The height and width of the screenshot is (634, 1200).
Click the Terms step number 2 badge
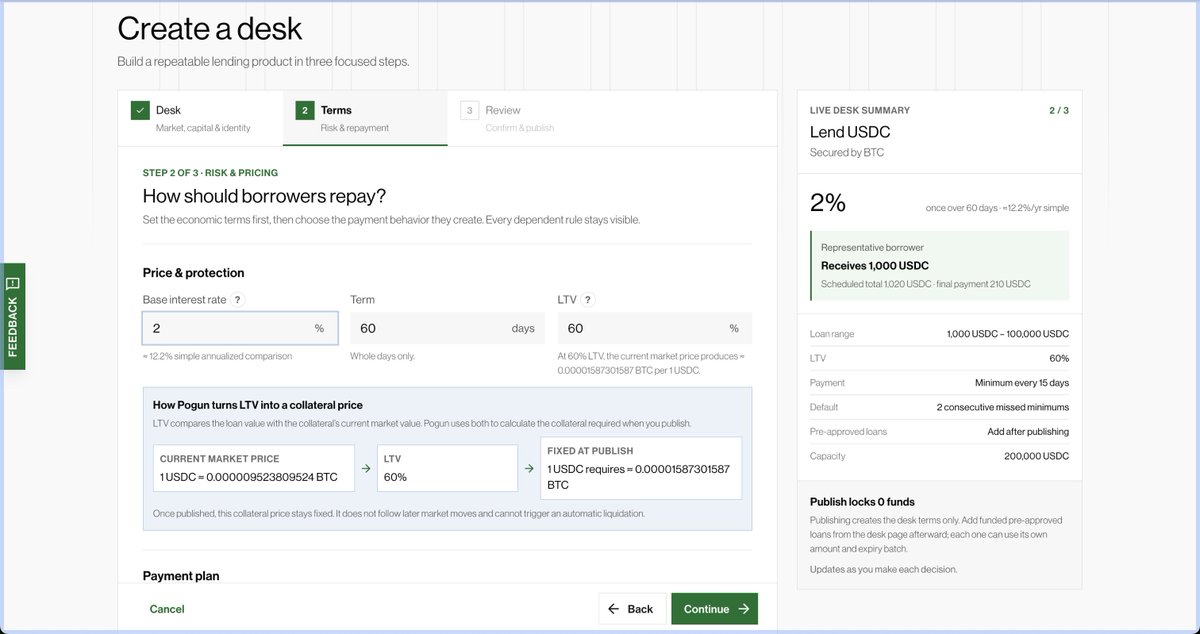[x=304, y=110]
